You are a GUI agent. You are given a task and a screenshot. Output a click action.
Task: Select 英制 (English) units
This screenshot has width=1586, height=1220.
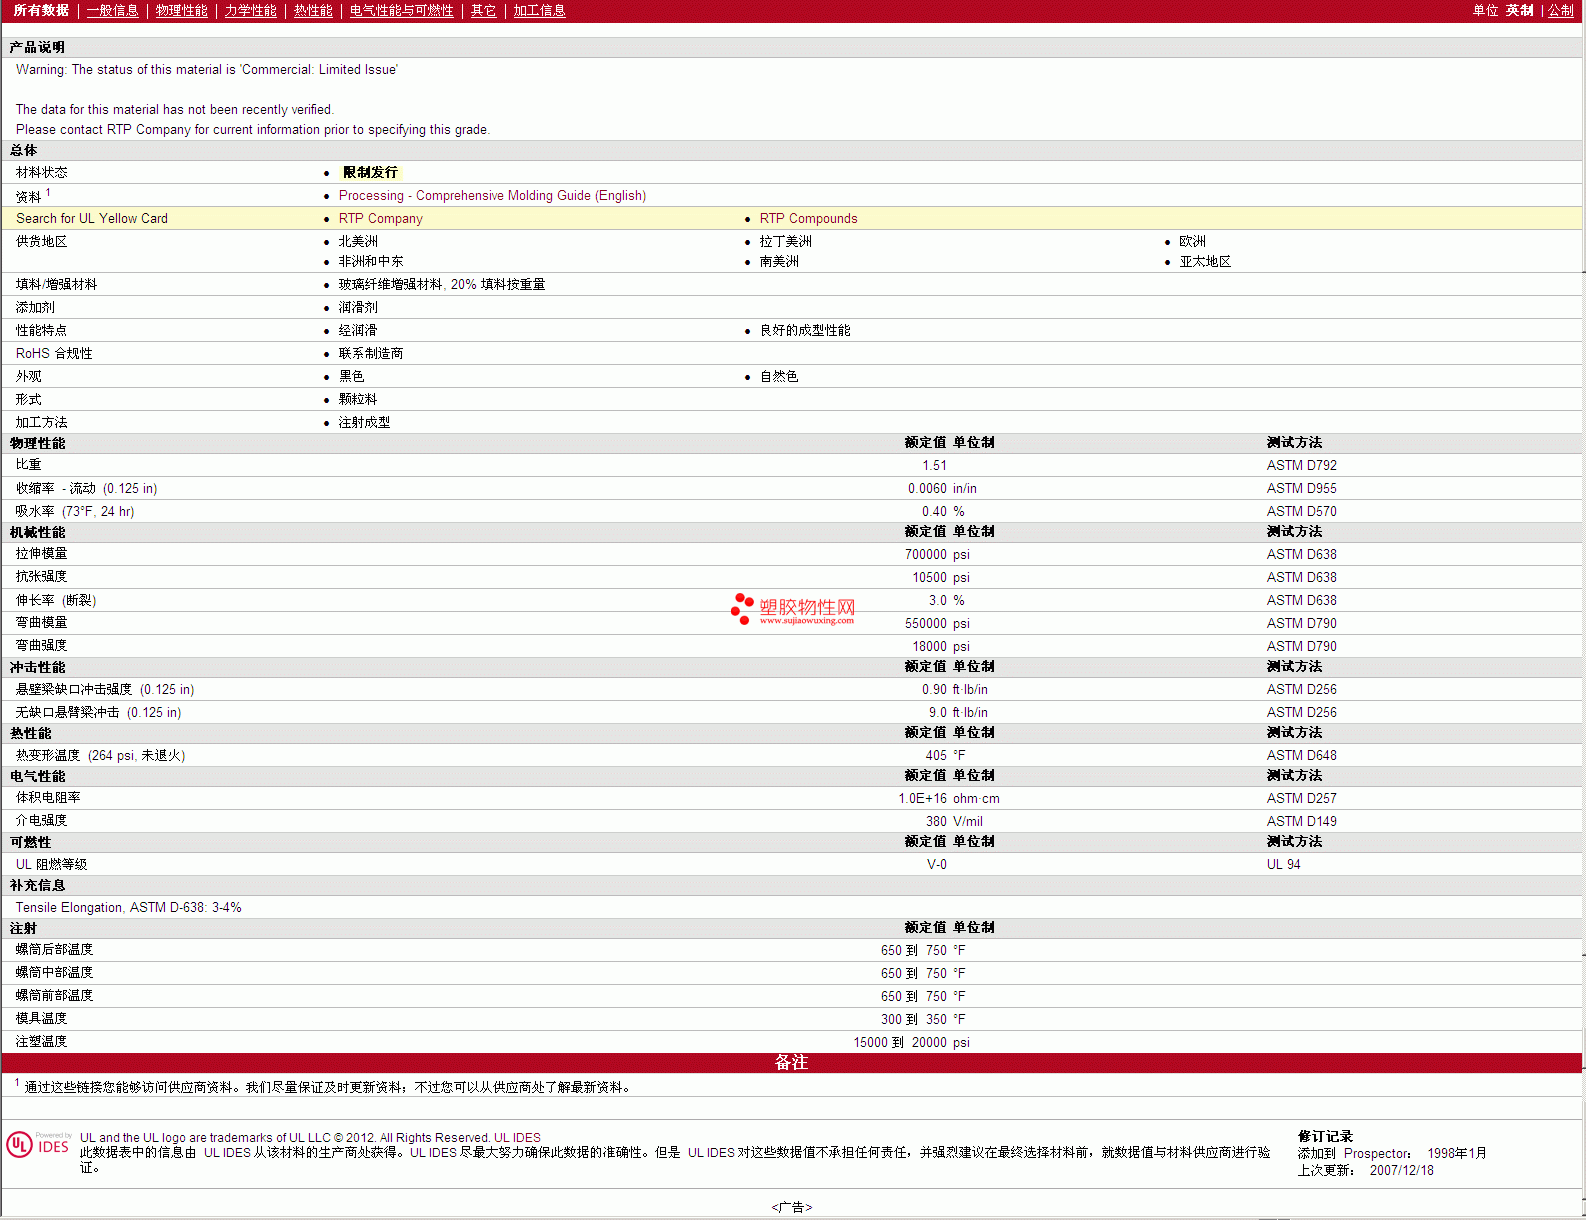[1519, 10]
